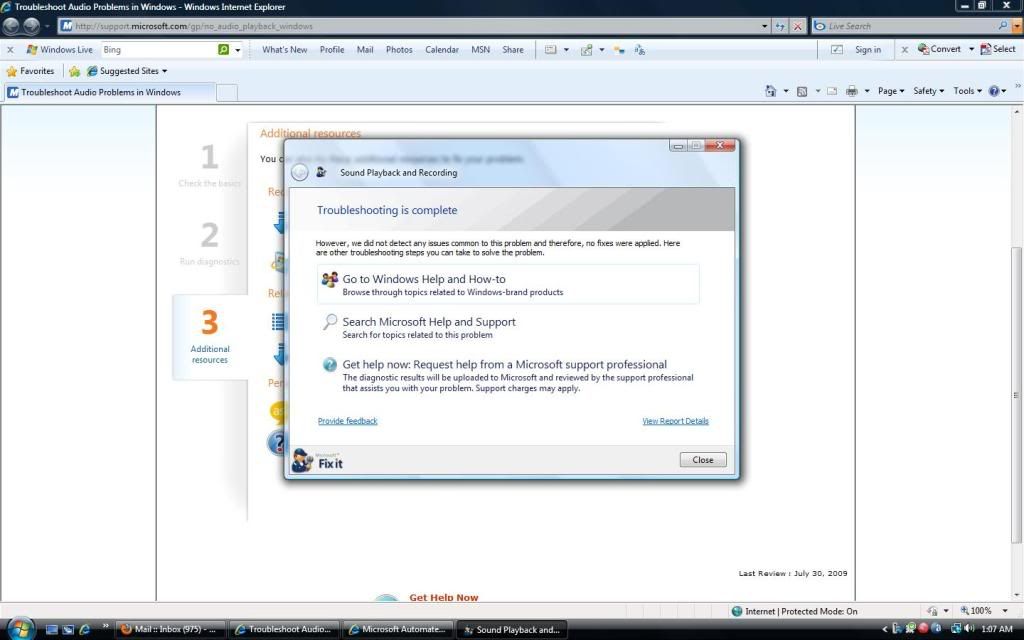The height and width of the screenshot is (640, 1024).
Task: Open the Bing search options dropdown
Action: [x=238, y=50]
